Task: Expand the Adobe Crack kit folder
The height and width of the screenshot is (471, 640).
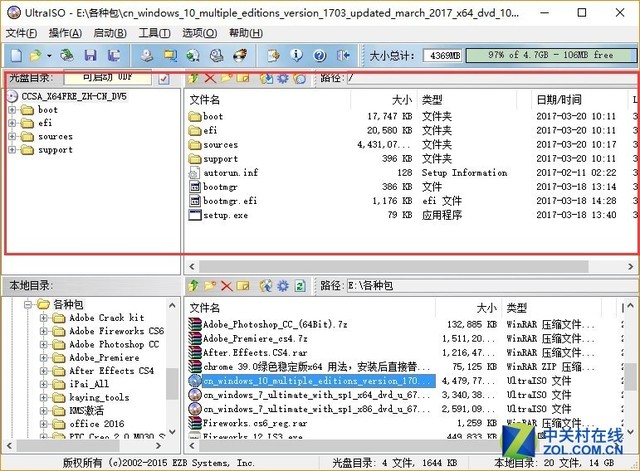Action: coord(43,318)
